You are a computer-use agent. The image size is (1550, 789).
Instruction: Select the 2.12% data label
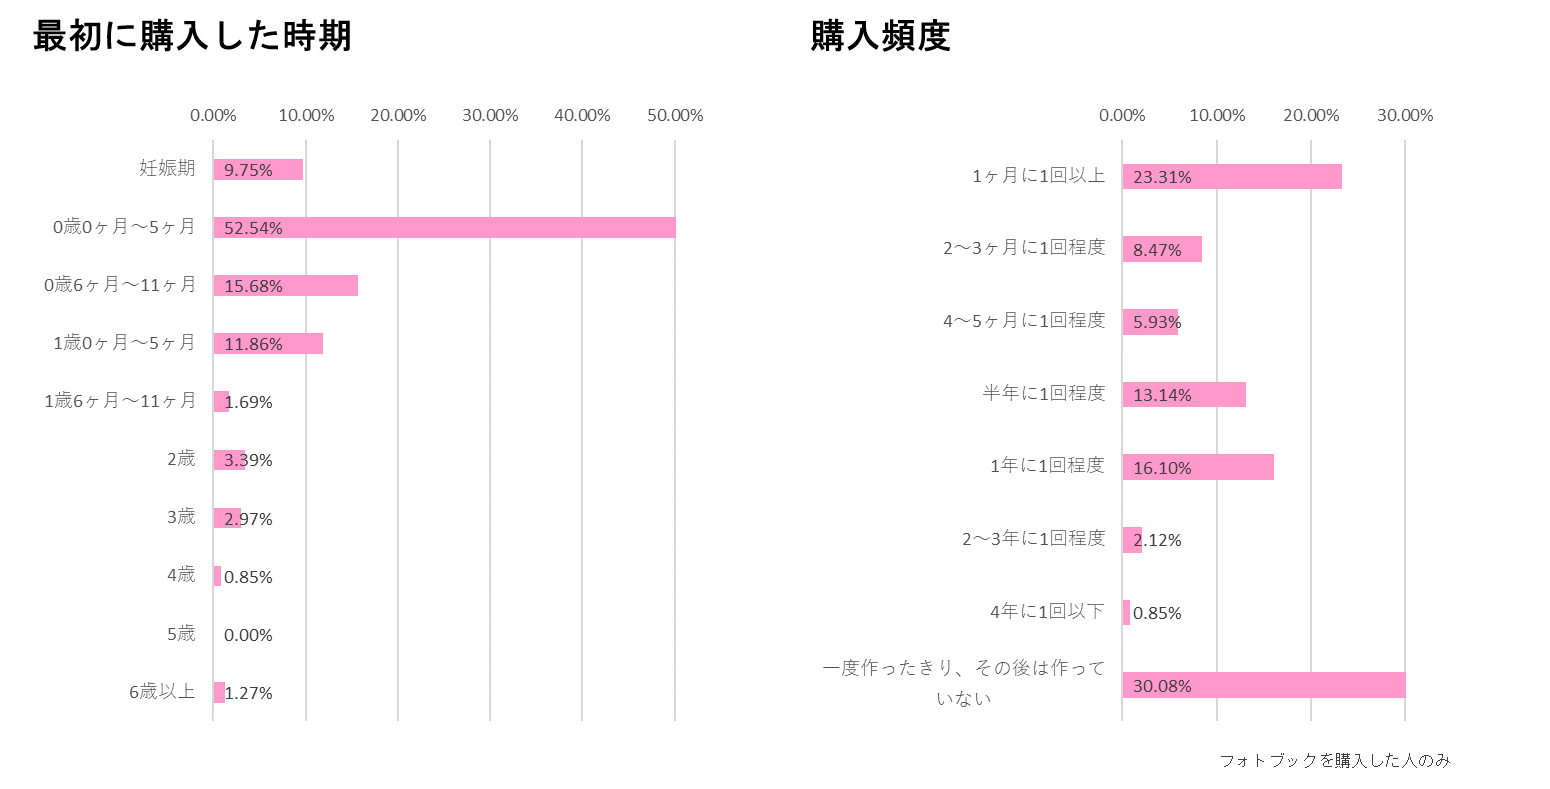pyautogui.click(x=1158, y=540)
